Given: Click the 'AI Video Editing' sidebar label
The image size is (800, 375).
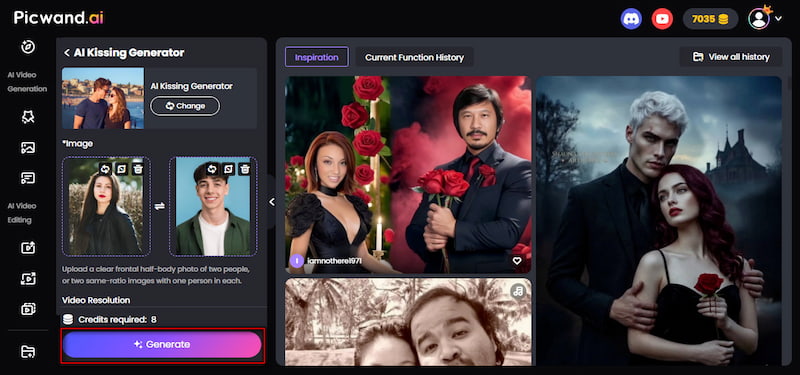Looking at the screenshot, I should (22, 213).
